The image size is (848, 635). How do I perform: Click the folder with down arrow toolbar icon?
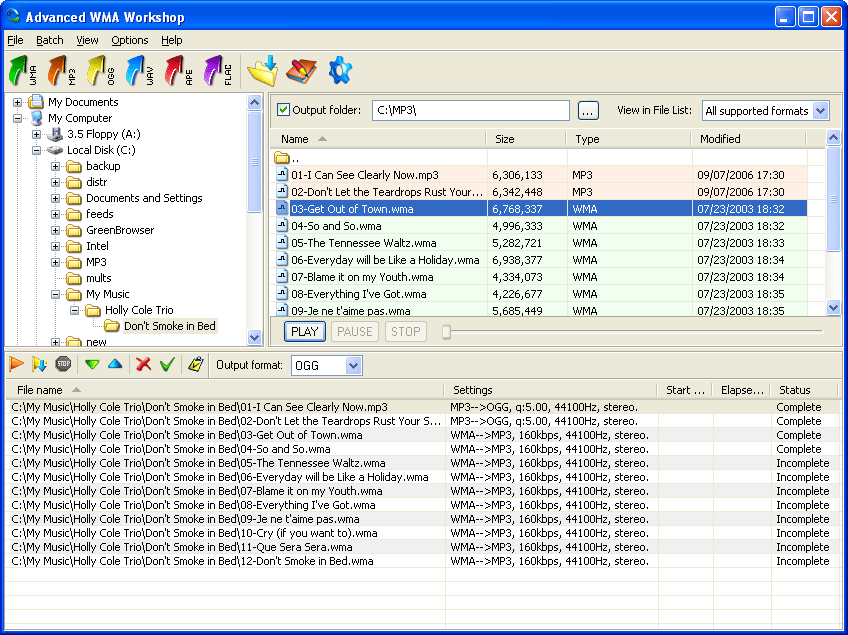coord(263,71)
